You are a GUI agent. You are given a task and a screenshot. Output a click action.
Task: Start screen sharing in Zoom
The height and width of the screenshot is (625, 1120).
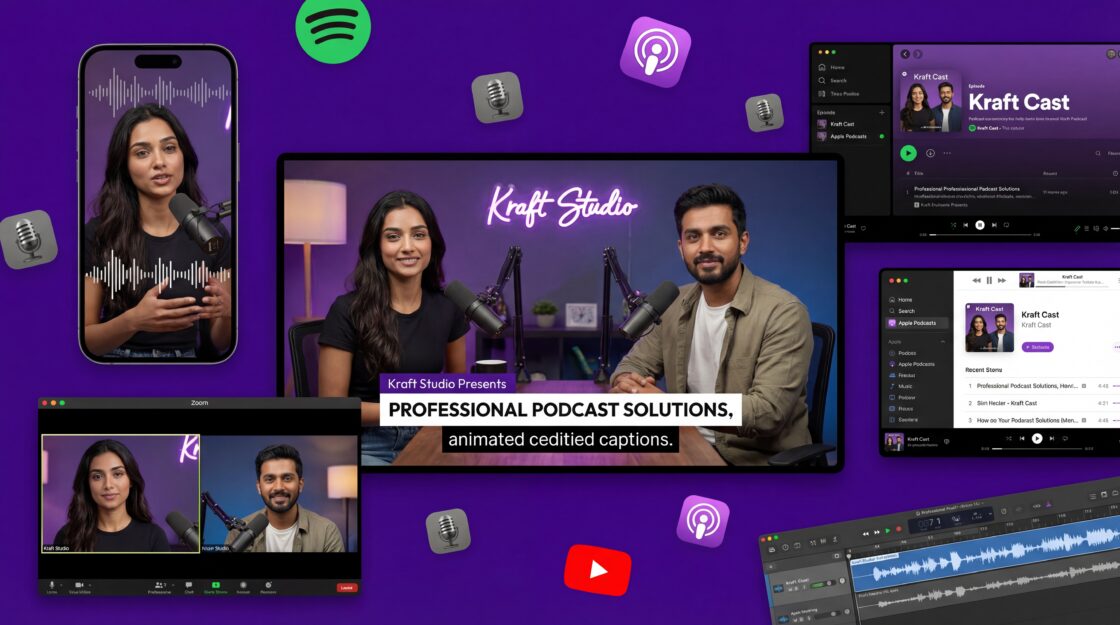[x=216, y=586]
